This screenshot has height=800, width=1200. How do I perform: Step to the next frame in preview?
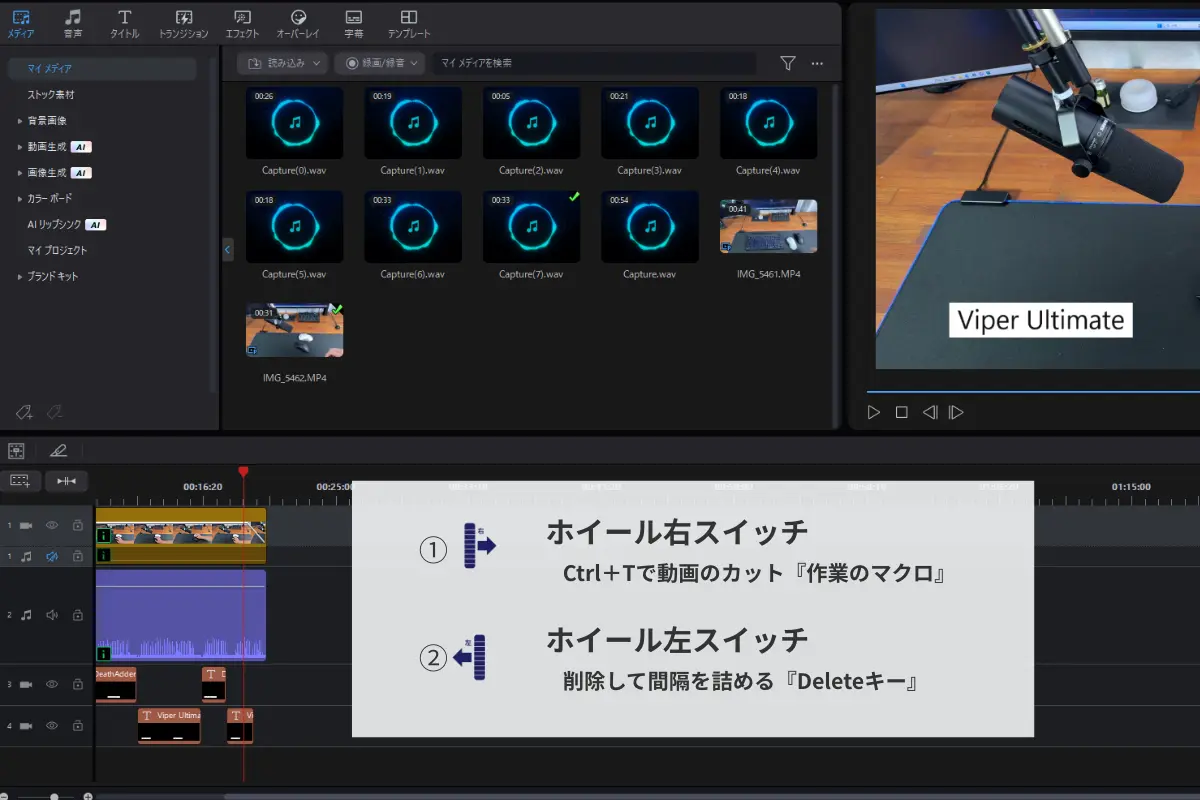tap(956, 412)
